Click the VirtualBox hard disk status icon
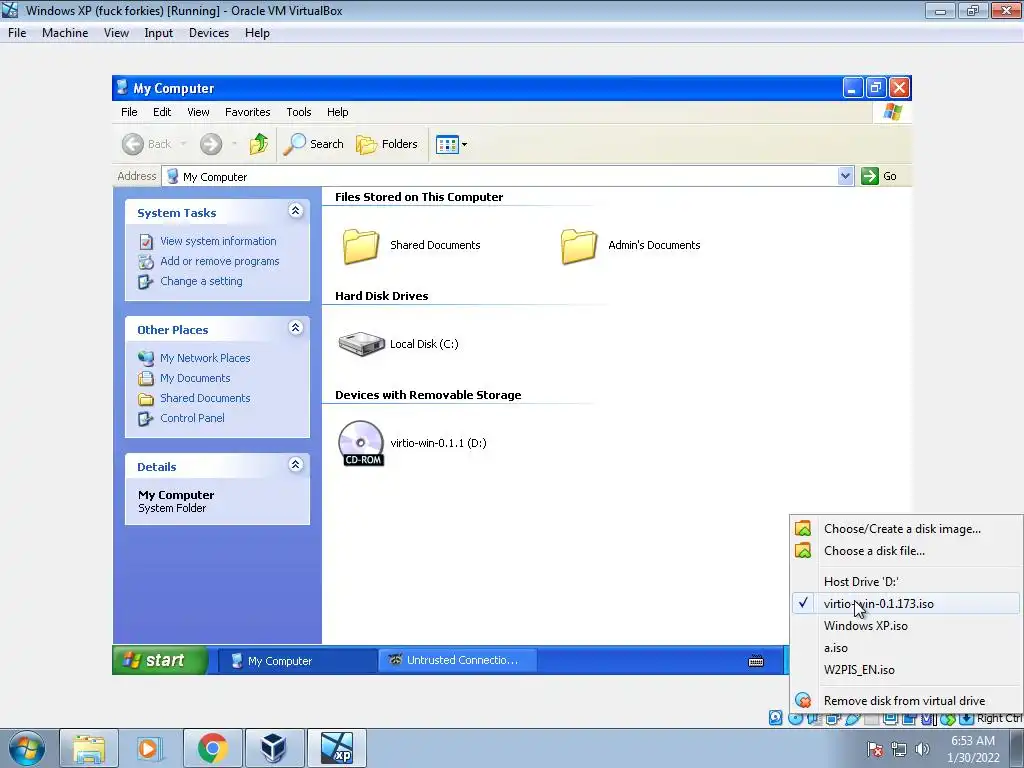The height and width of the screenshot is (768, 1024). point(775,718)
